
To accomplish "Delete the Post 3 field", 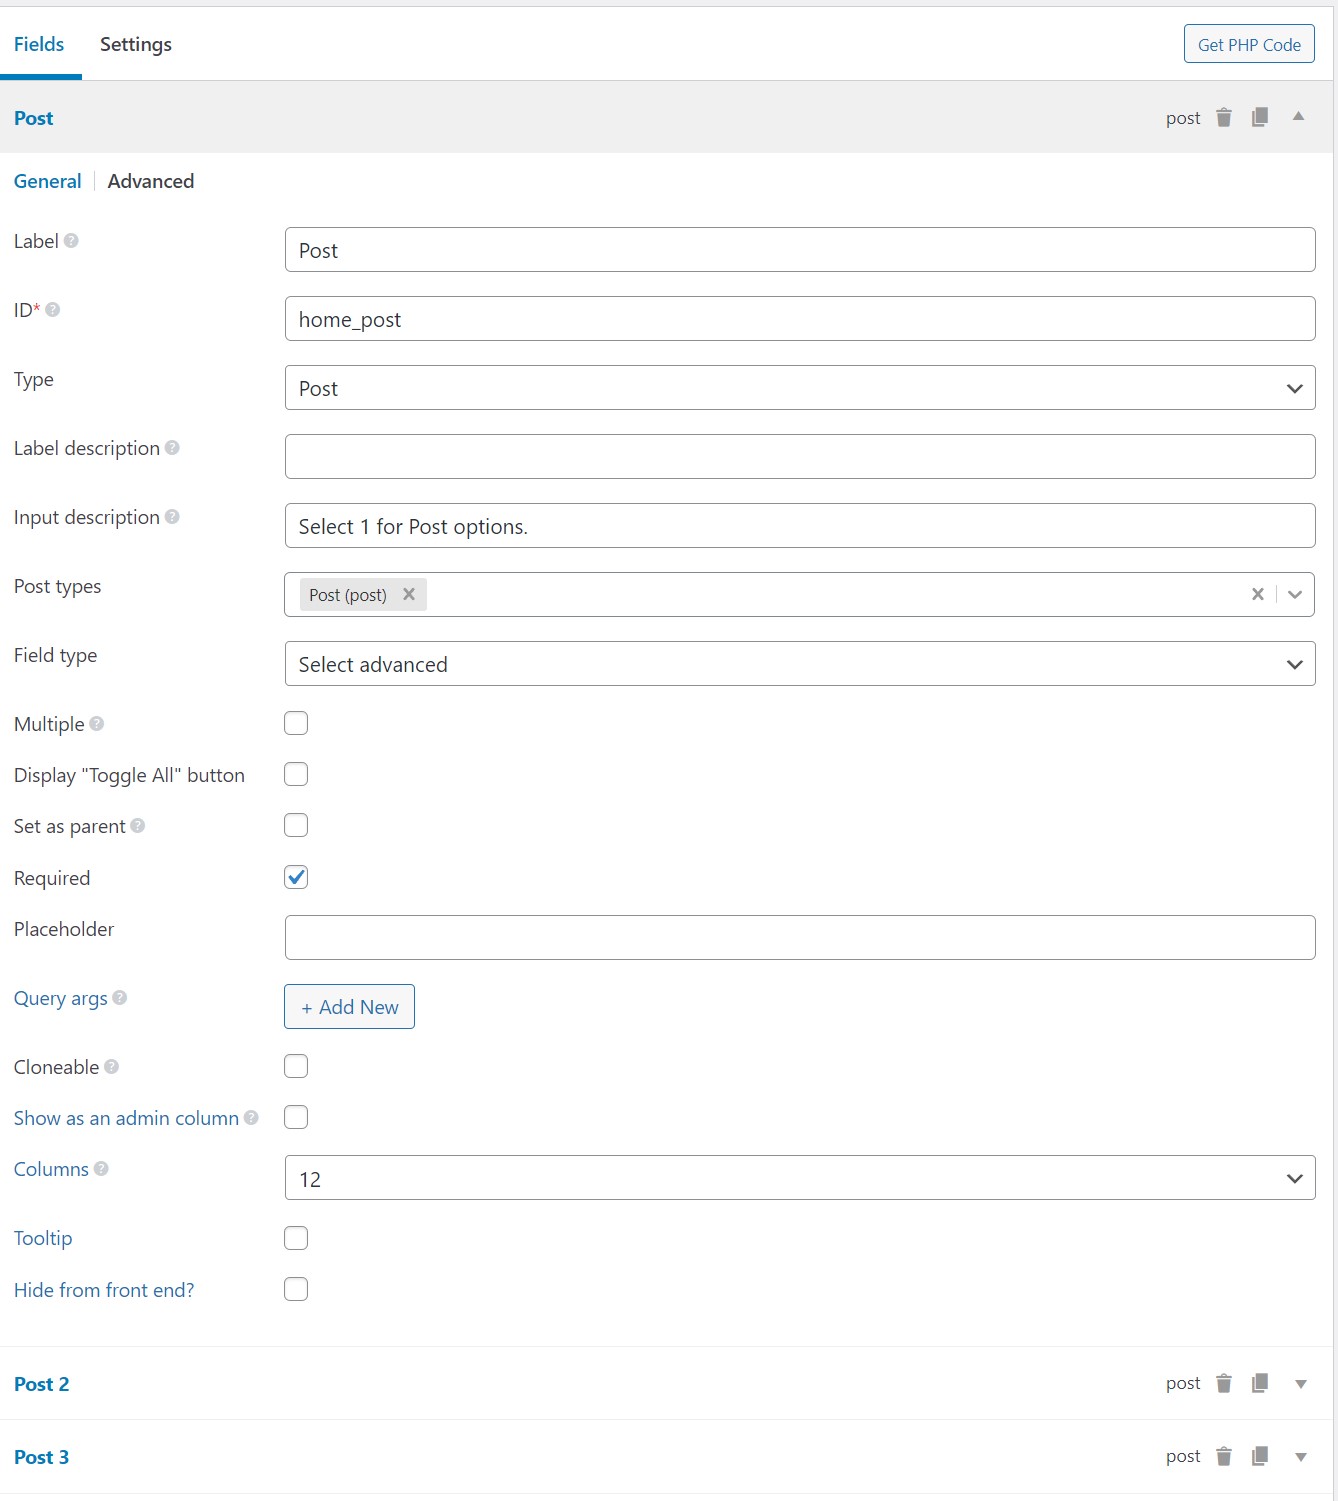I will tap(1223, 1456).
